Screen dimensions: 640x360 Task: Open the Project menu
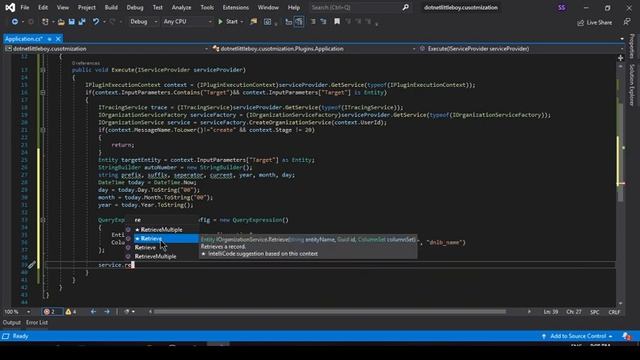87,7
